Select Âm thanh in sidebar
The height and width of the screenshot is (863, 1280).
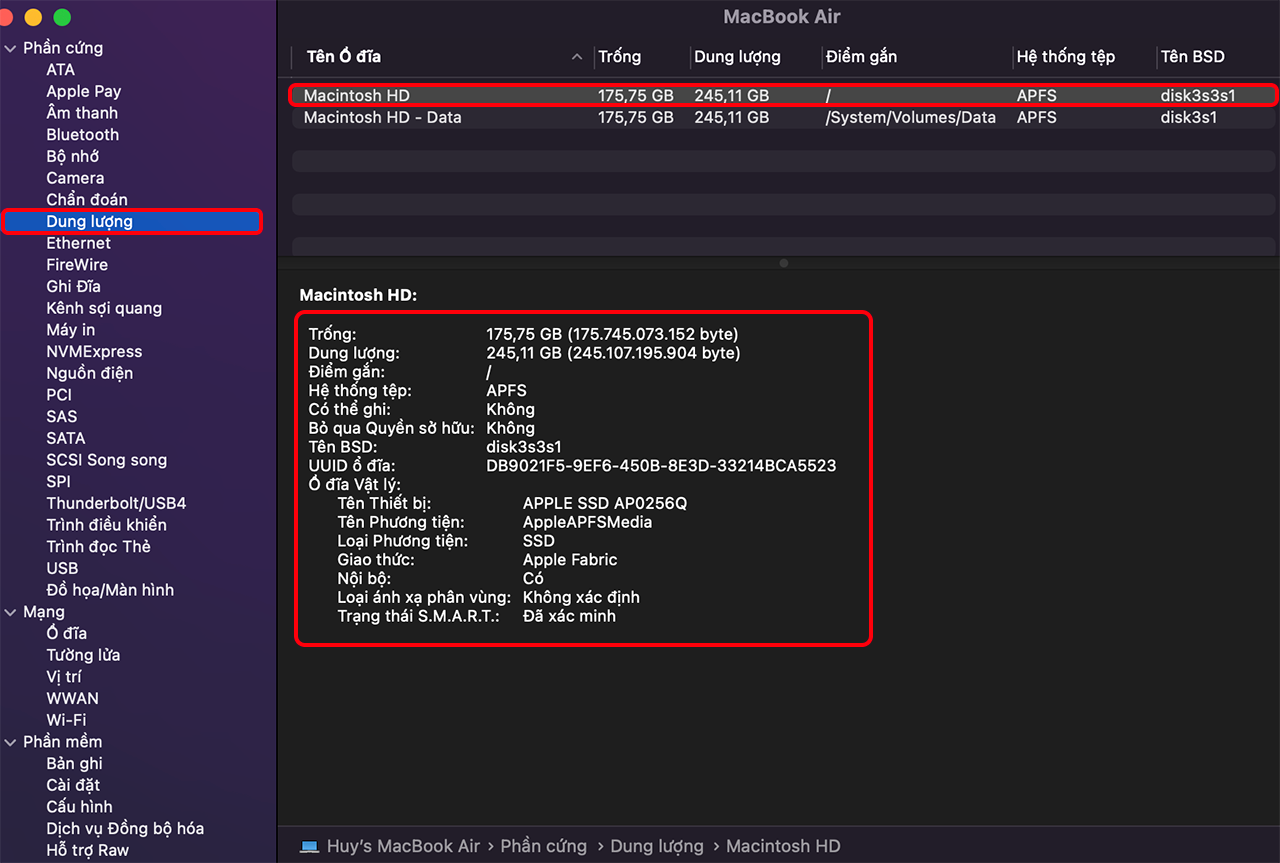[x=82, y=113]
